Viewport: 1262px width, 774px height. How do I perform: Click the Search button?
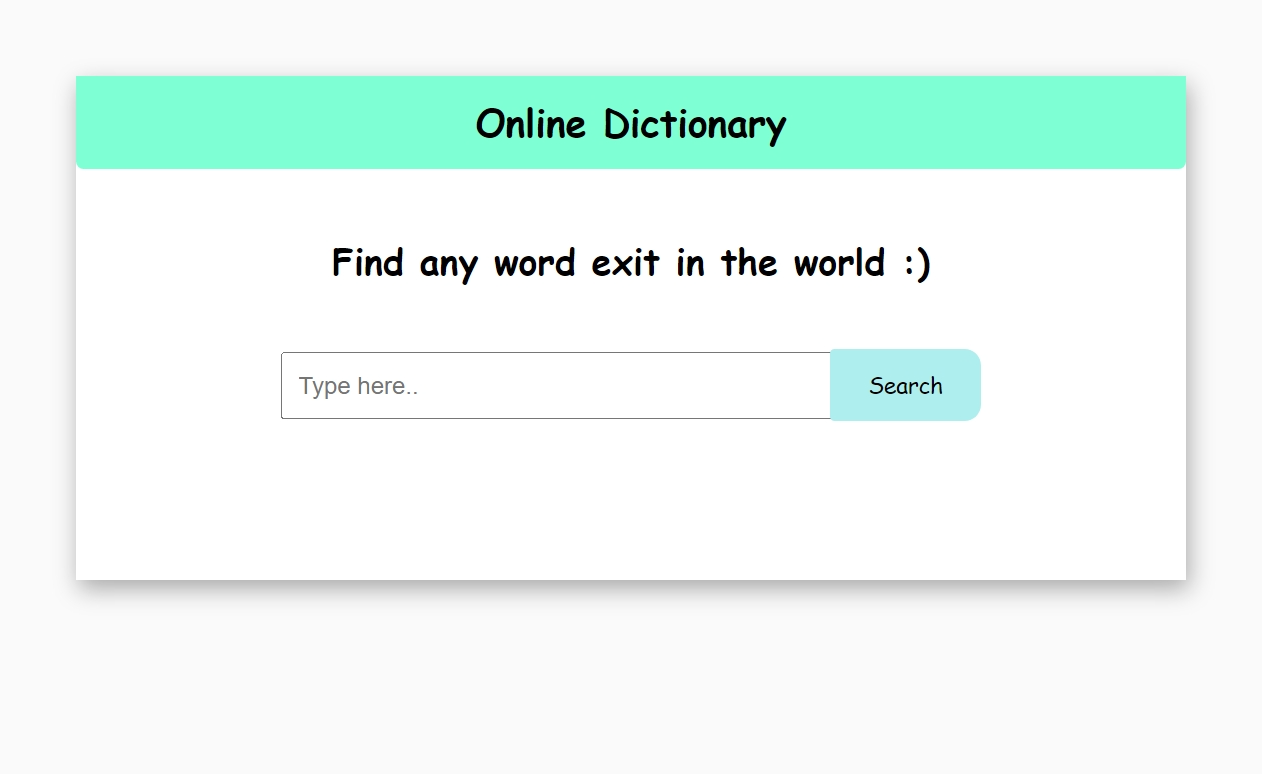[905, 385]
